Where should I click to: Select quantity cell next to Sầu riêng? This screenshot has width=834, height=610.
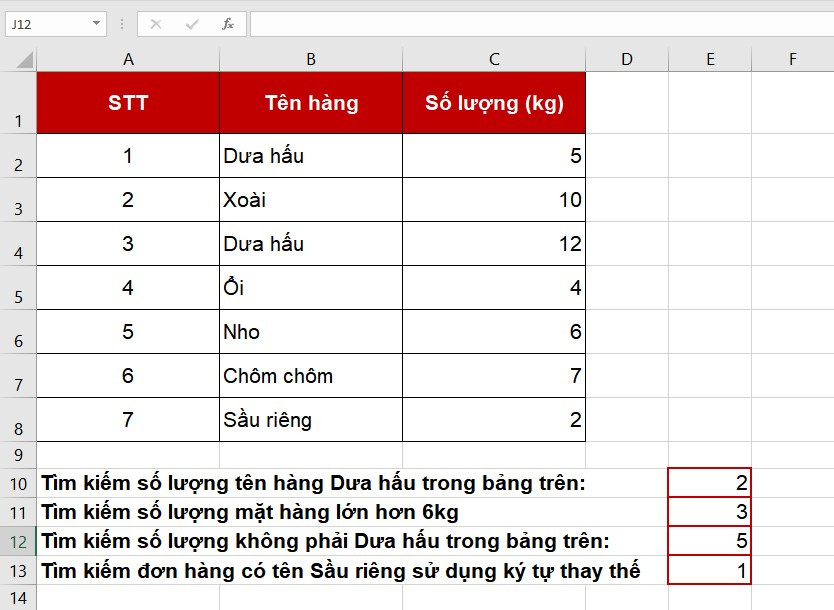(x=494, y=420)
